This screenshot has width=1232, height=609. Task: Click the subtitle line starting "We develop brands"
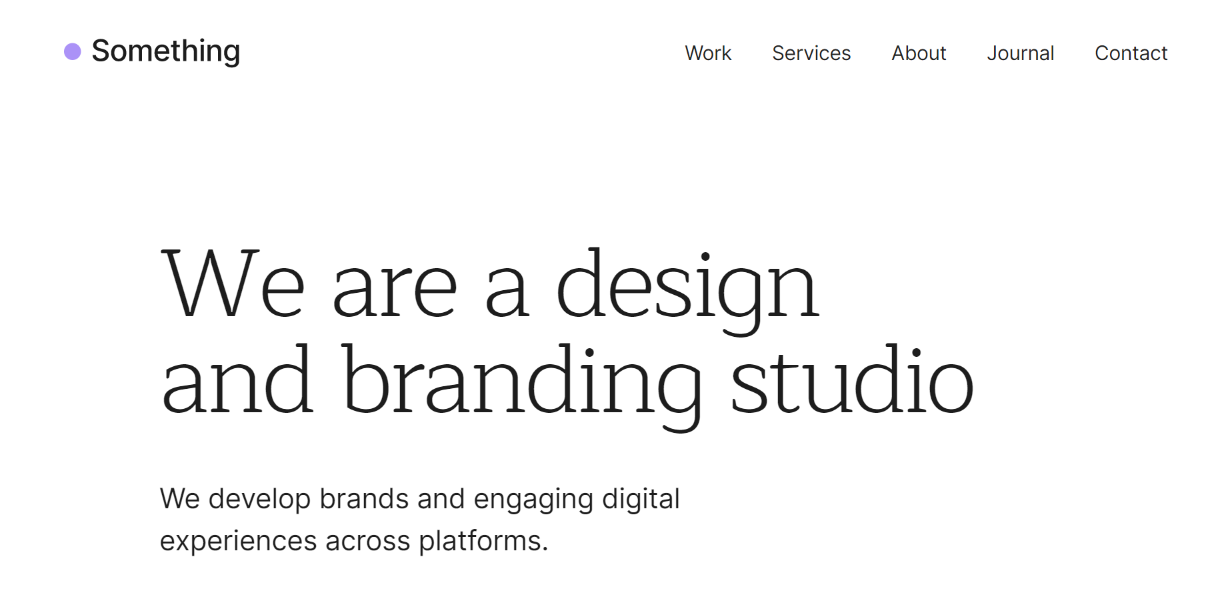(420, 498)
